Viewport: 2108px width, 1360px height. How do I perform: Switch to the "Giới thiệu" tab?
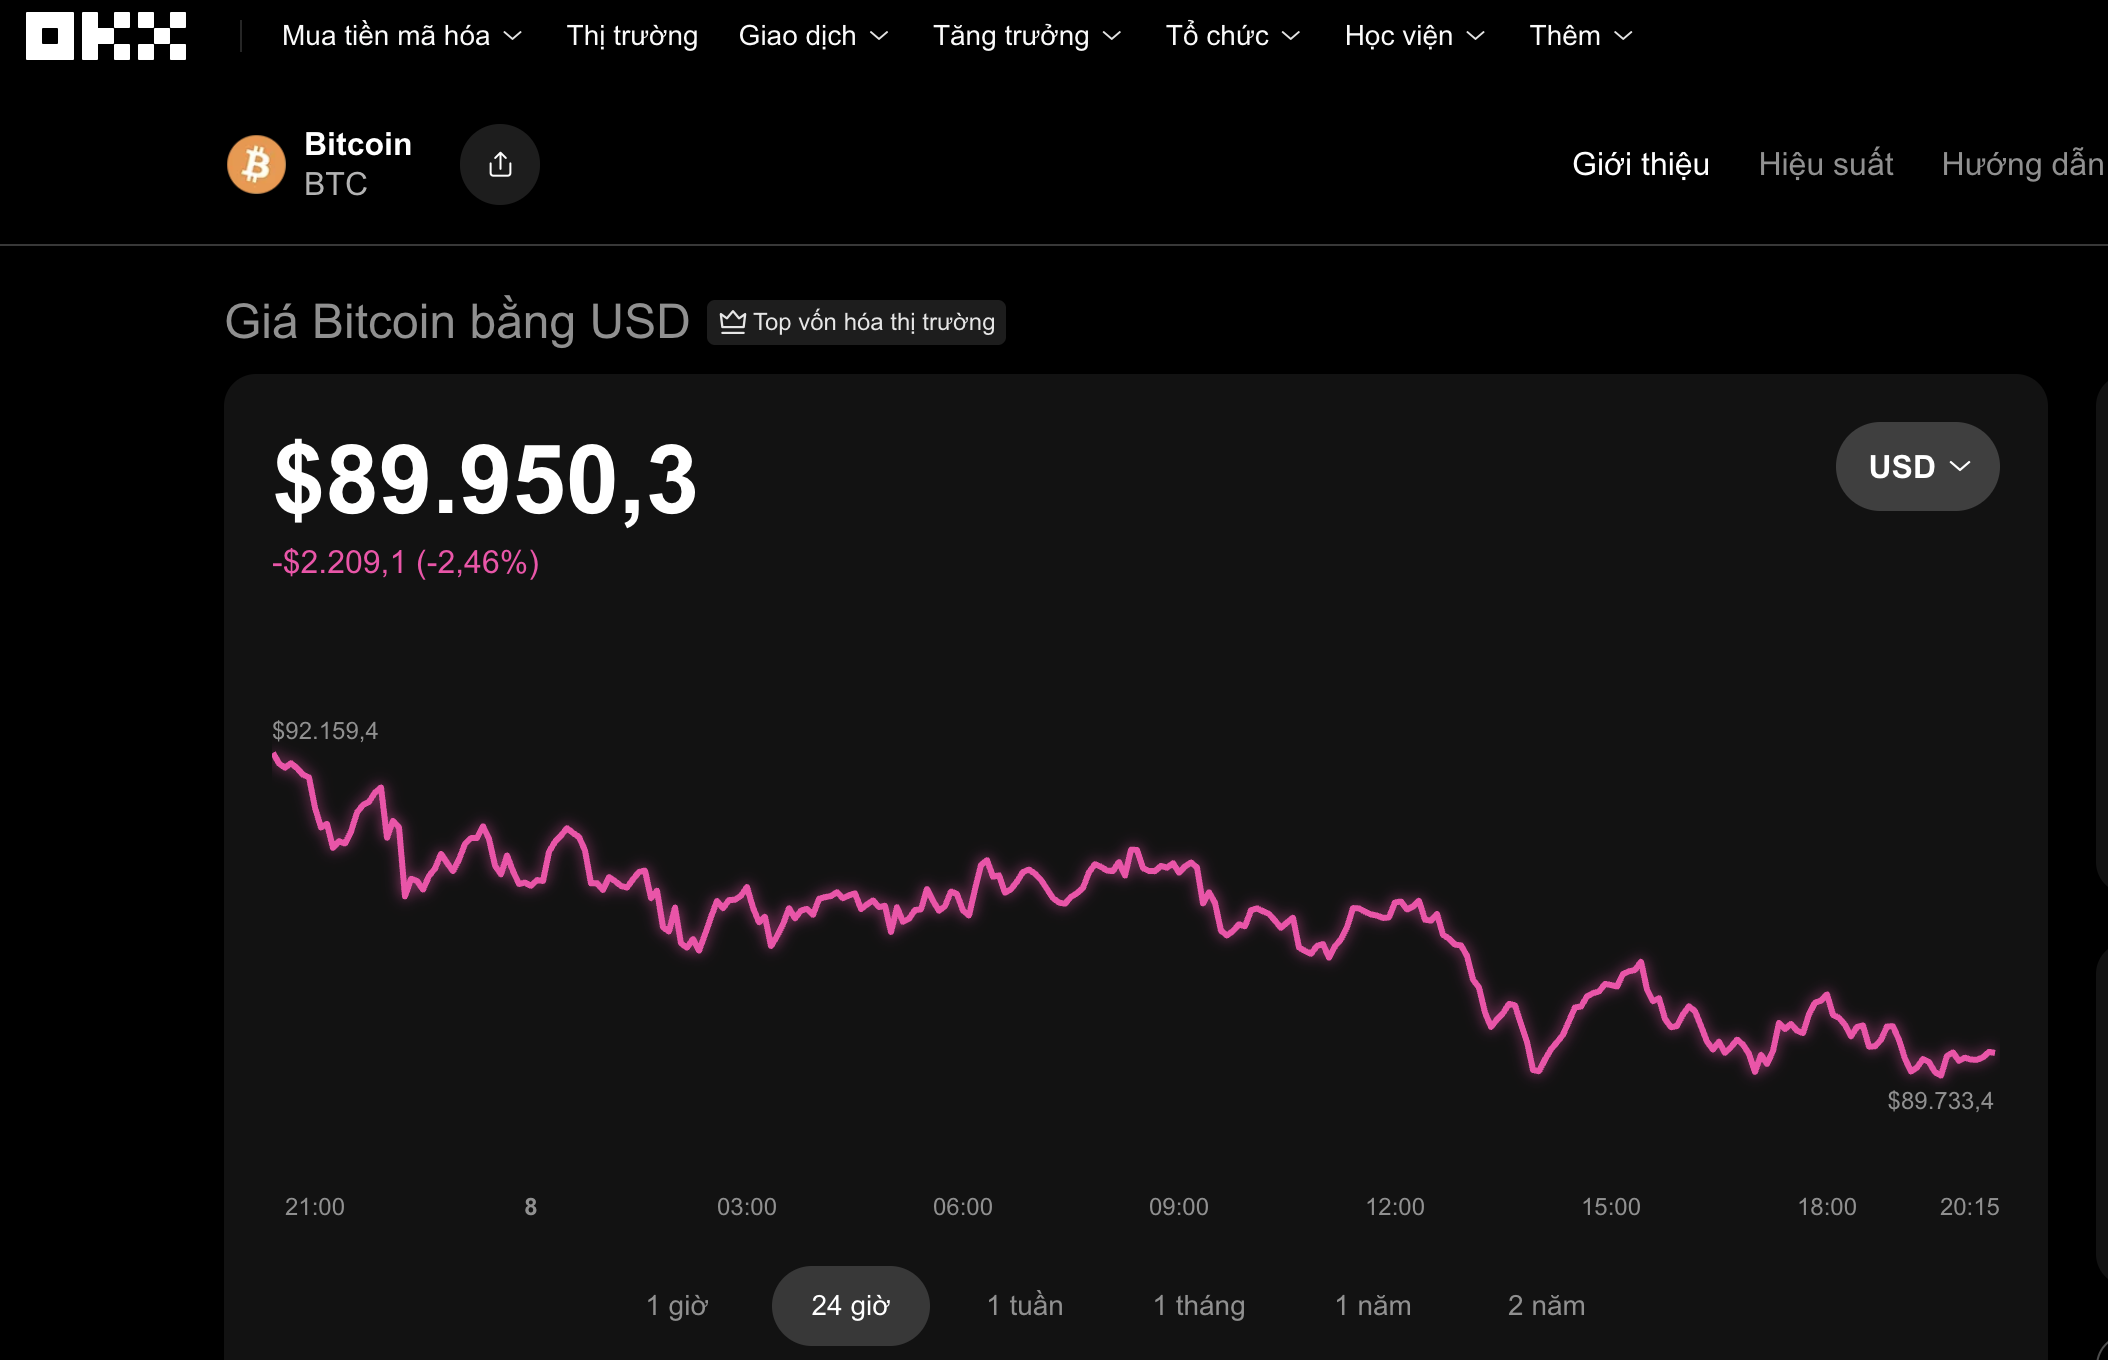pyautogui.click(x=1640, y=164)
